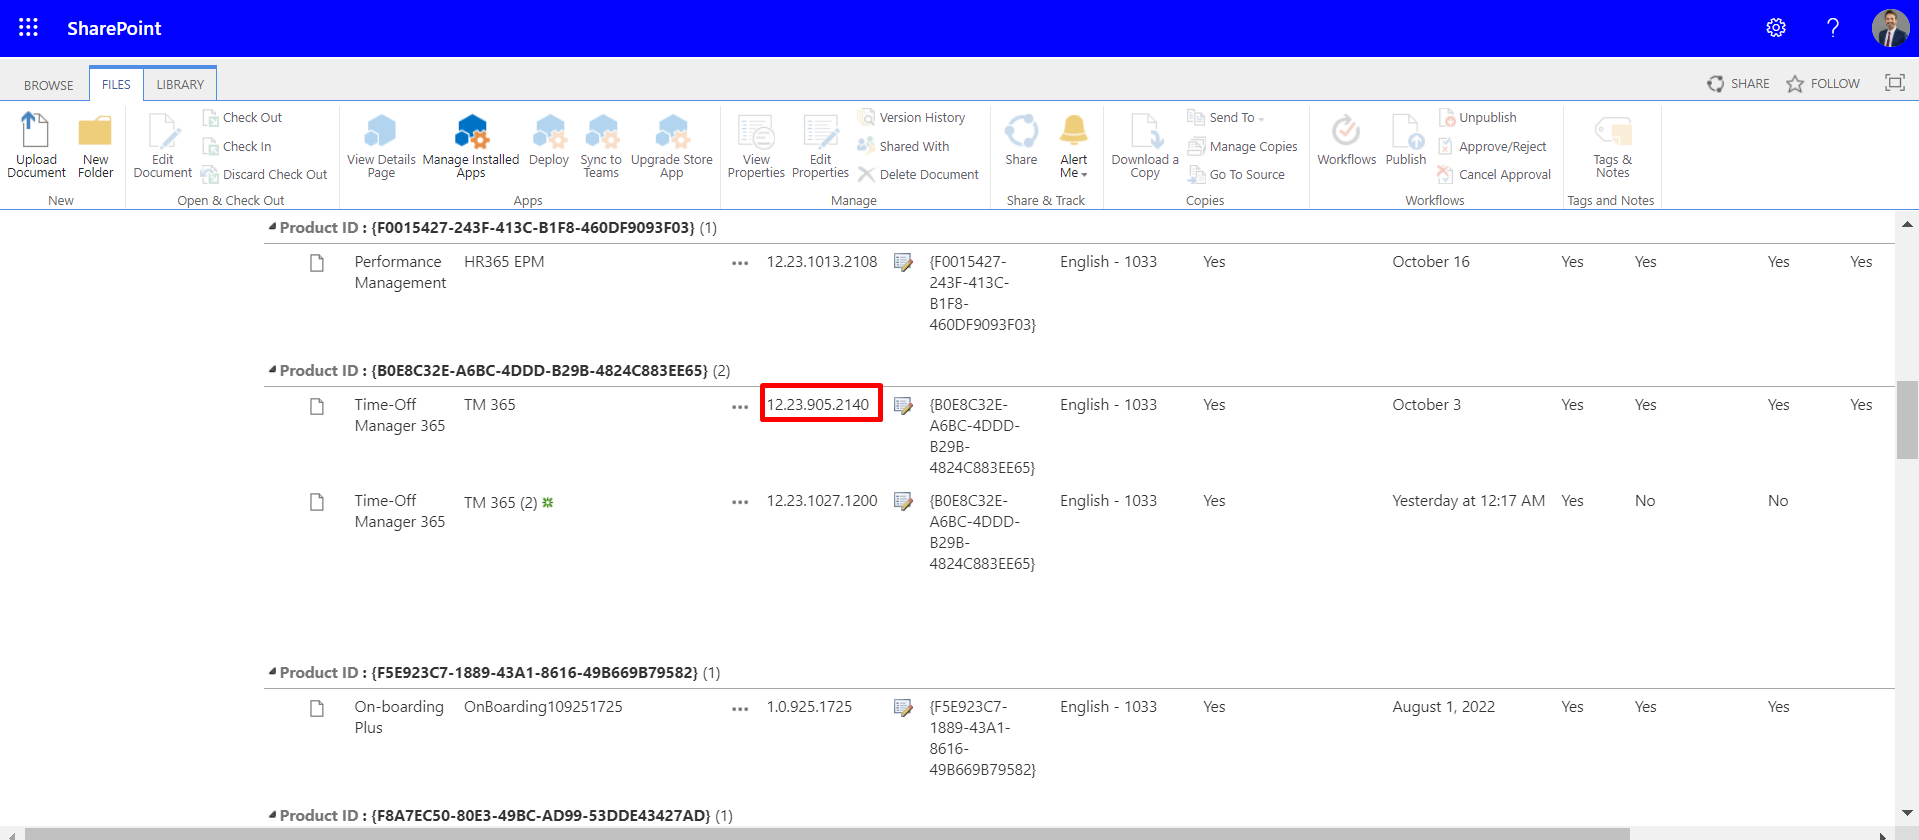The width and height of the screenshot is (1919, 840).
Task: Collapse Product ID B0E8C32E group
Action: [x=272, y=370]
